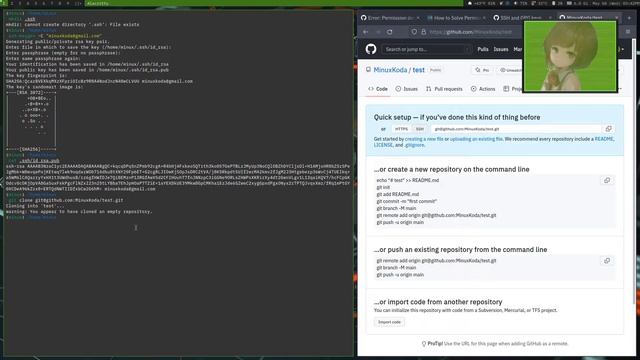This screenshot has width=640, height=360.
Task: Click 'git remote add origin' line under push section
Action: coord(436,260)
